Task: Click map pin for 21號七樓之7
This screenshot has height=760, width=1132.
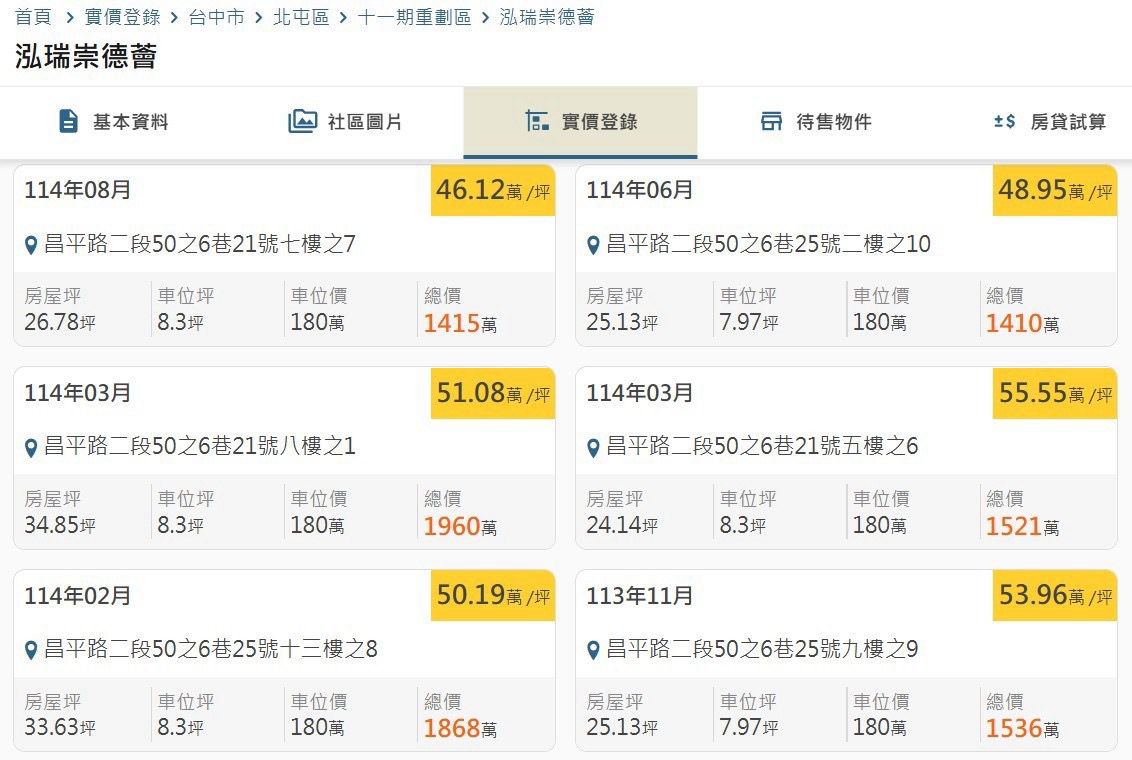Action: click(31, 245)
